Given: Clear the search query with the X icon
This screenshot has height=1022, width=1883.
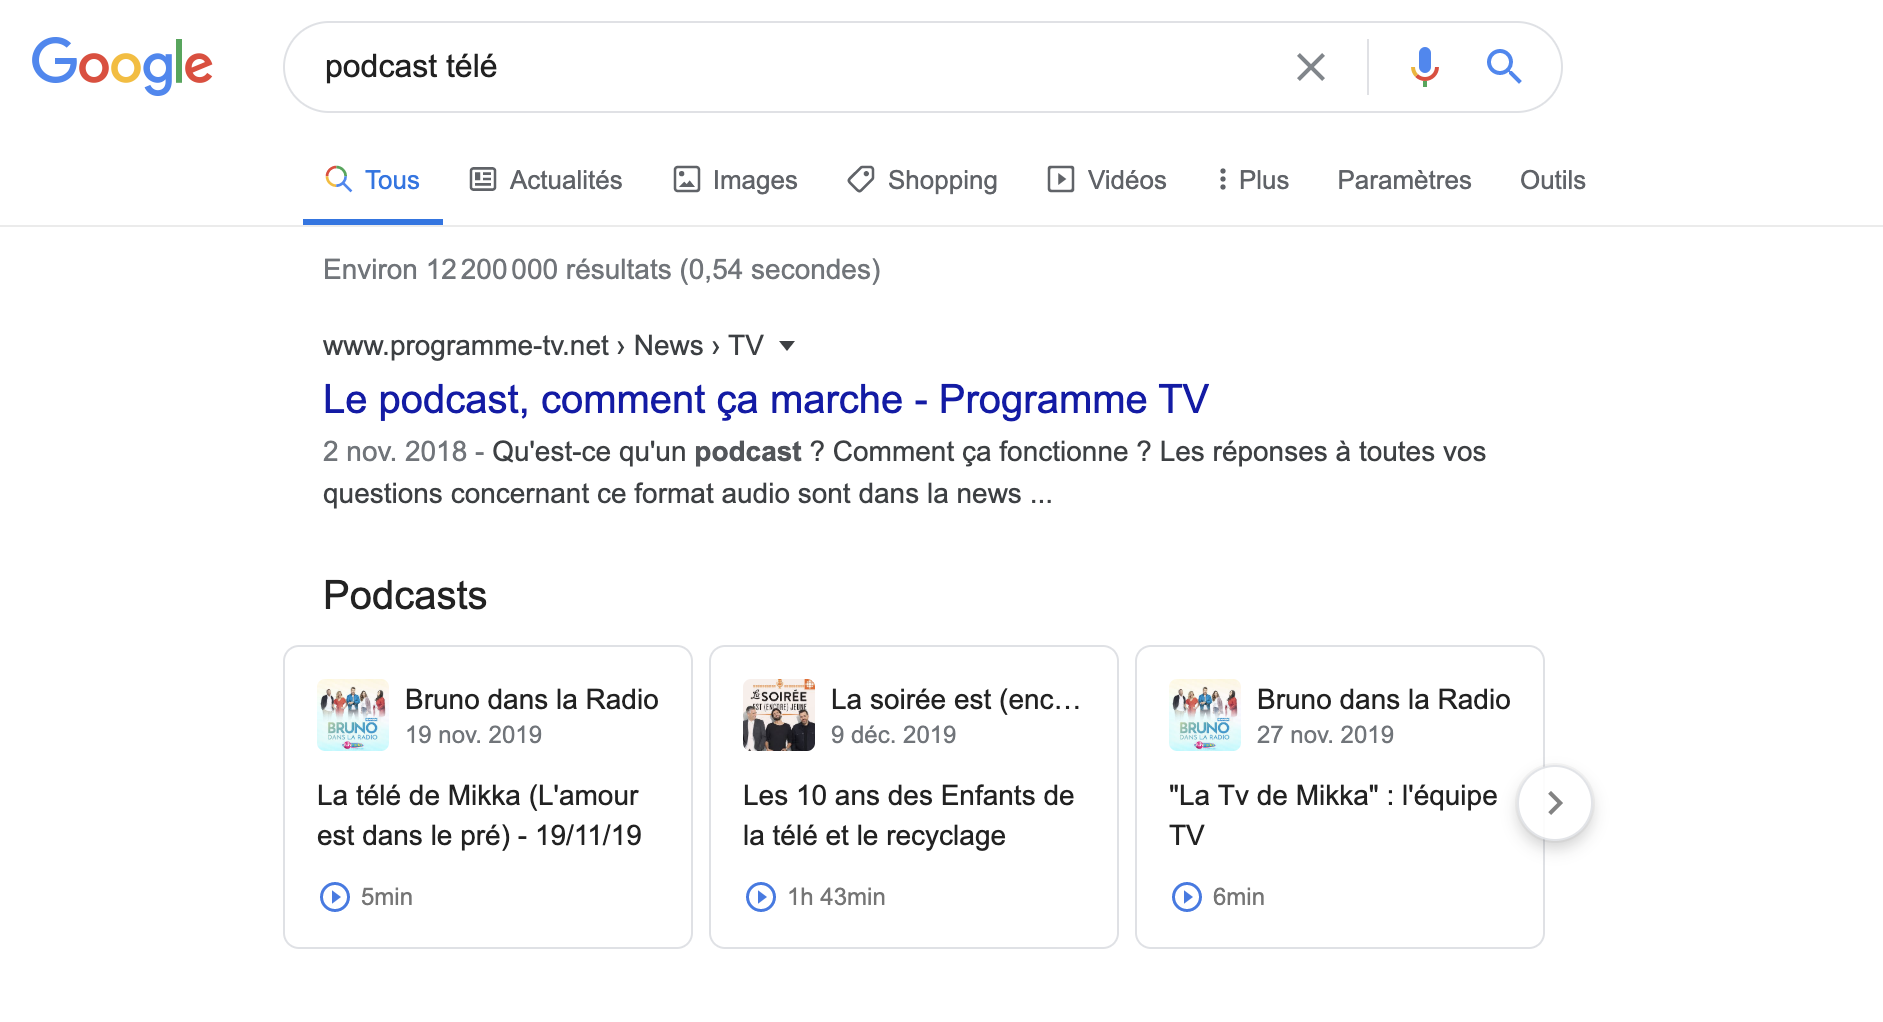Looking at the screenshot, I should [x=1310, y=66].
